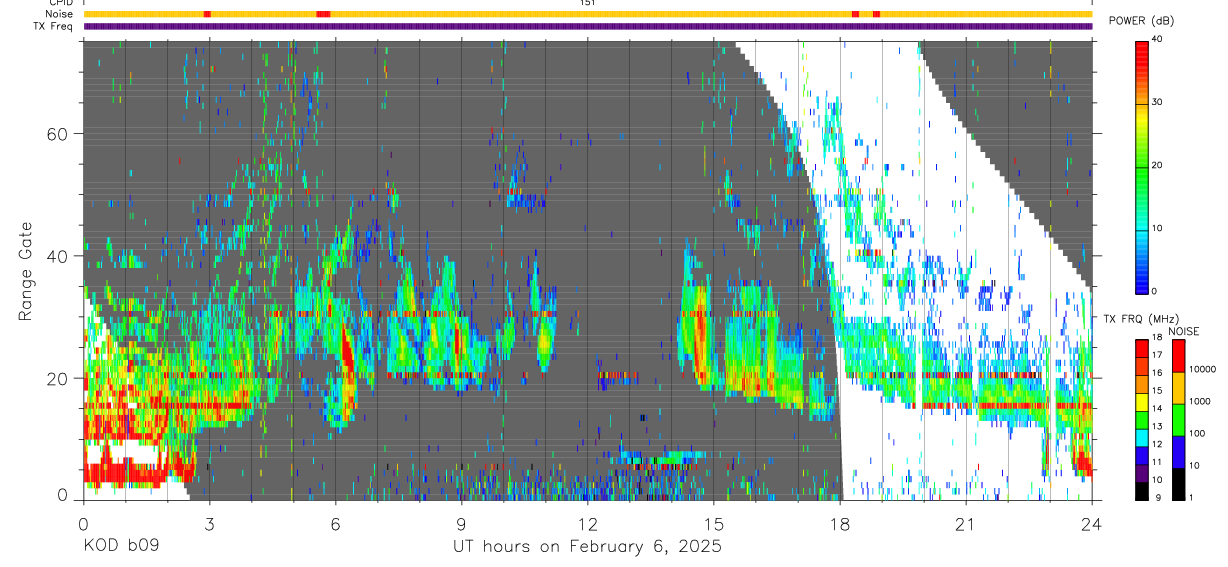Click the '30' label on POWER scale
This screenshot has width=1228, height=567.
coord(1158,102)
